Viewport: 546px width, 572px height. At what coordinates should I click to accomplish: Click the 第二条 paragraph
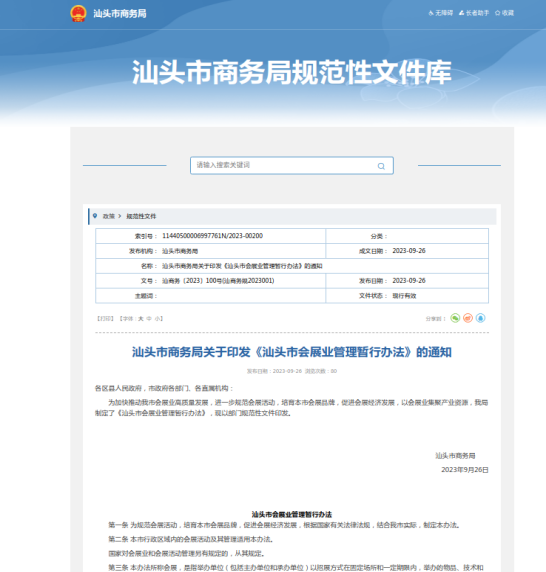click(x=191, y=539)
